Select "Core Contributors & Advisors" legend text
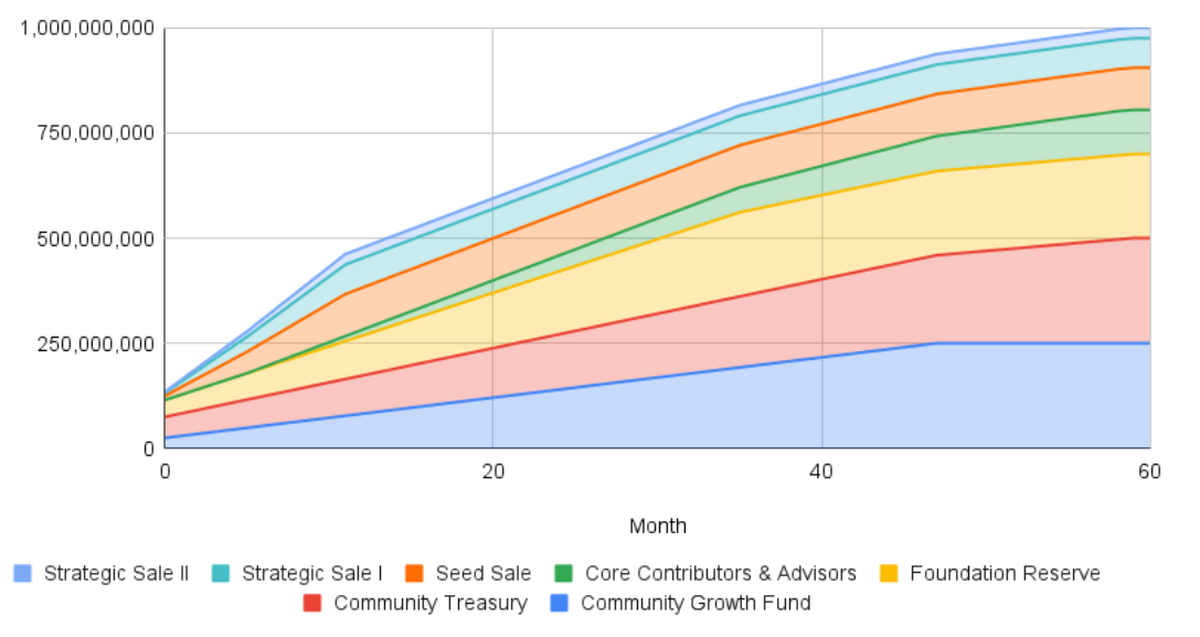 [x=720, y=574]
